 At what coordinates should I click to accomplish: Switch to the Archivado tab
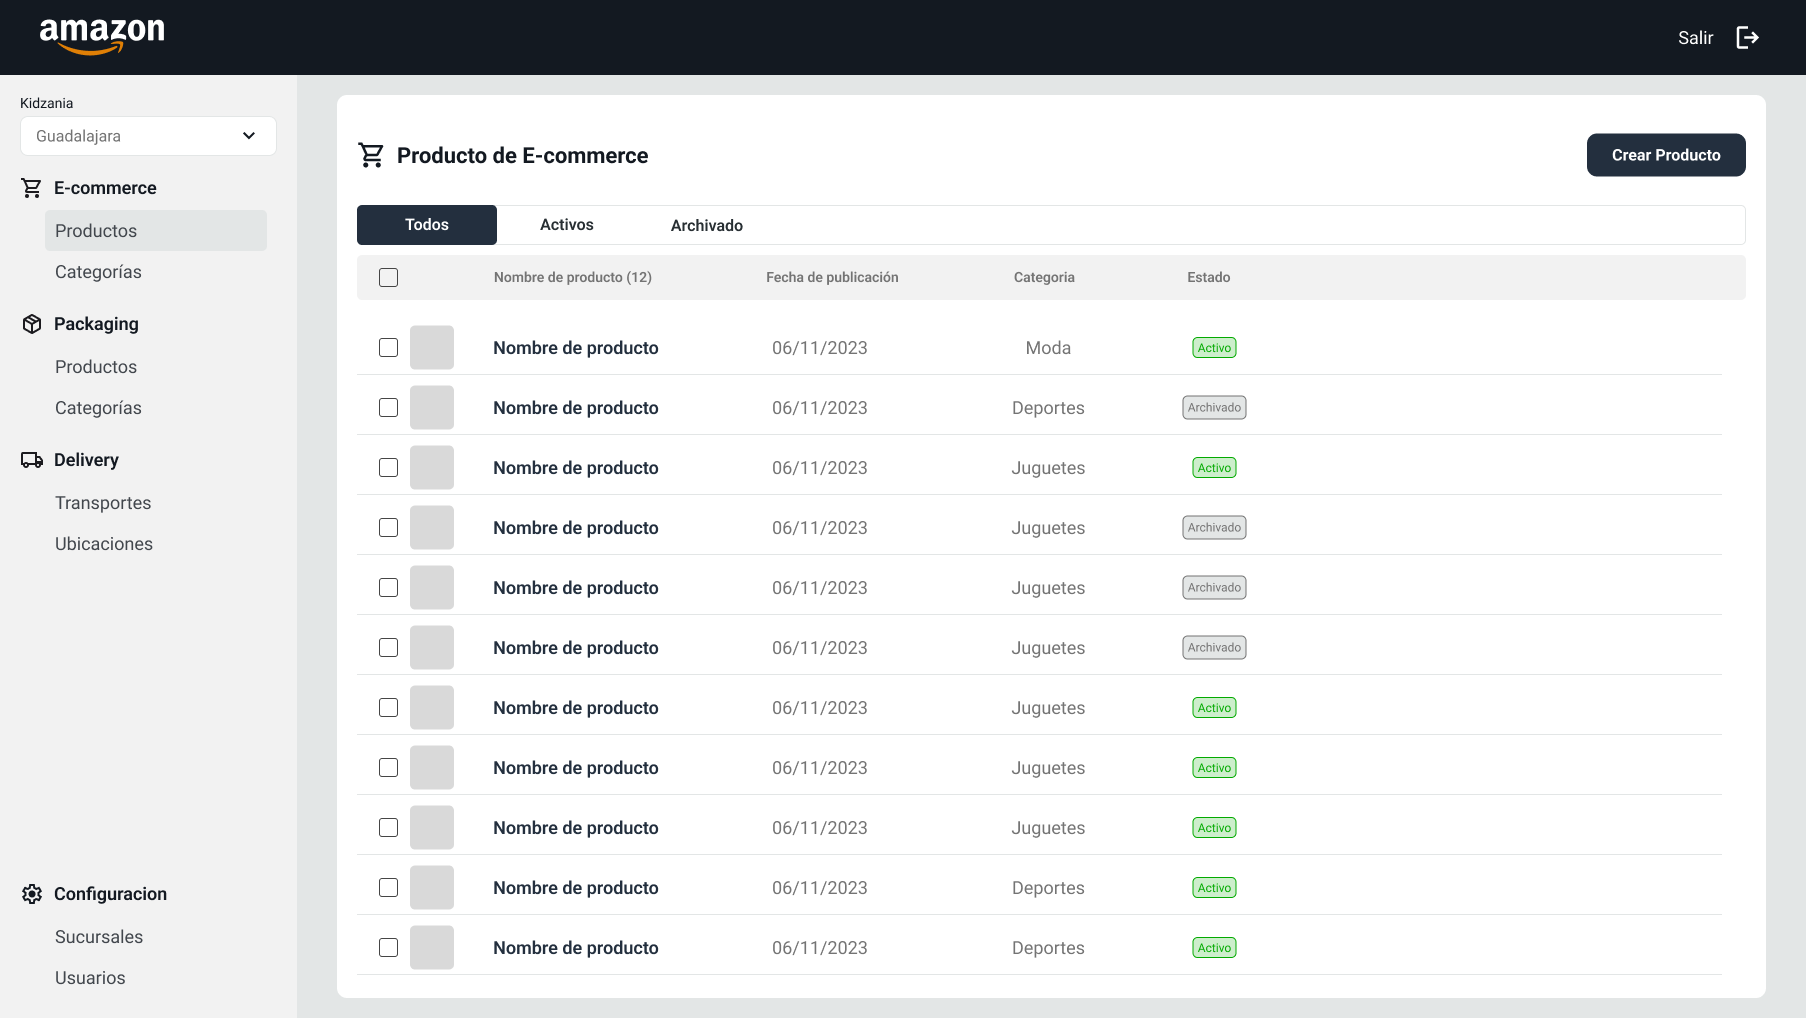707,225
